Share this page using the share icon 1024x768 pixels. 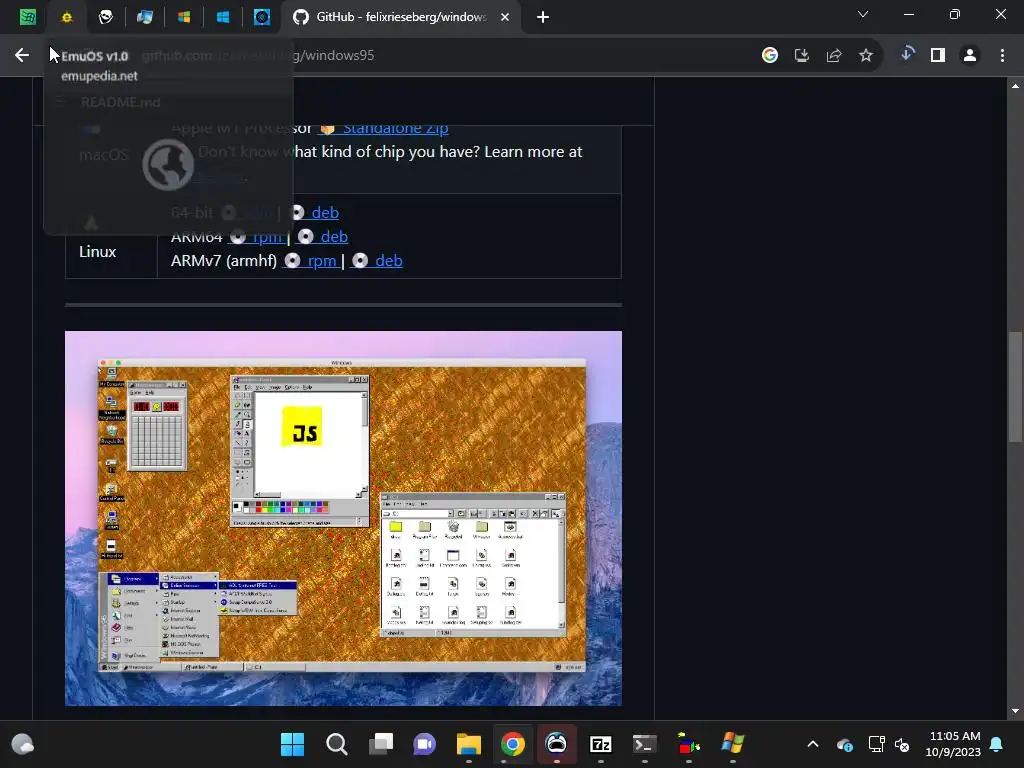(834, 56)
